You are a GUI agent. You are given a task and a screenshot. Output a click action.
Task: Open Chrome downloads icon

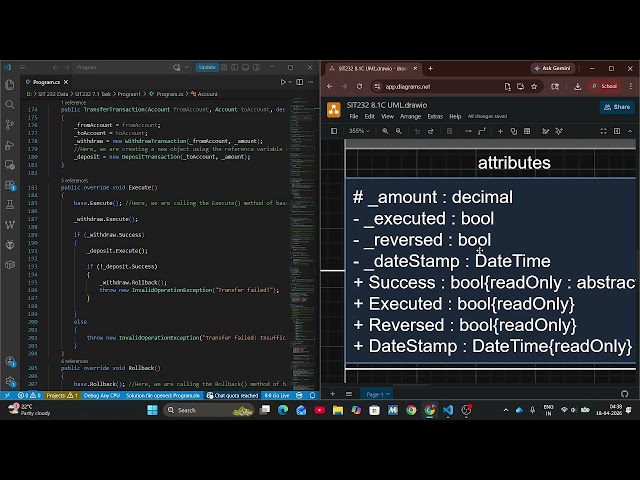click(577, 87)
